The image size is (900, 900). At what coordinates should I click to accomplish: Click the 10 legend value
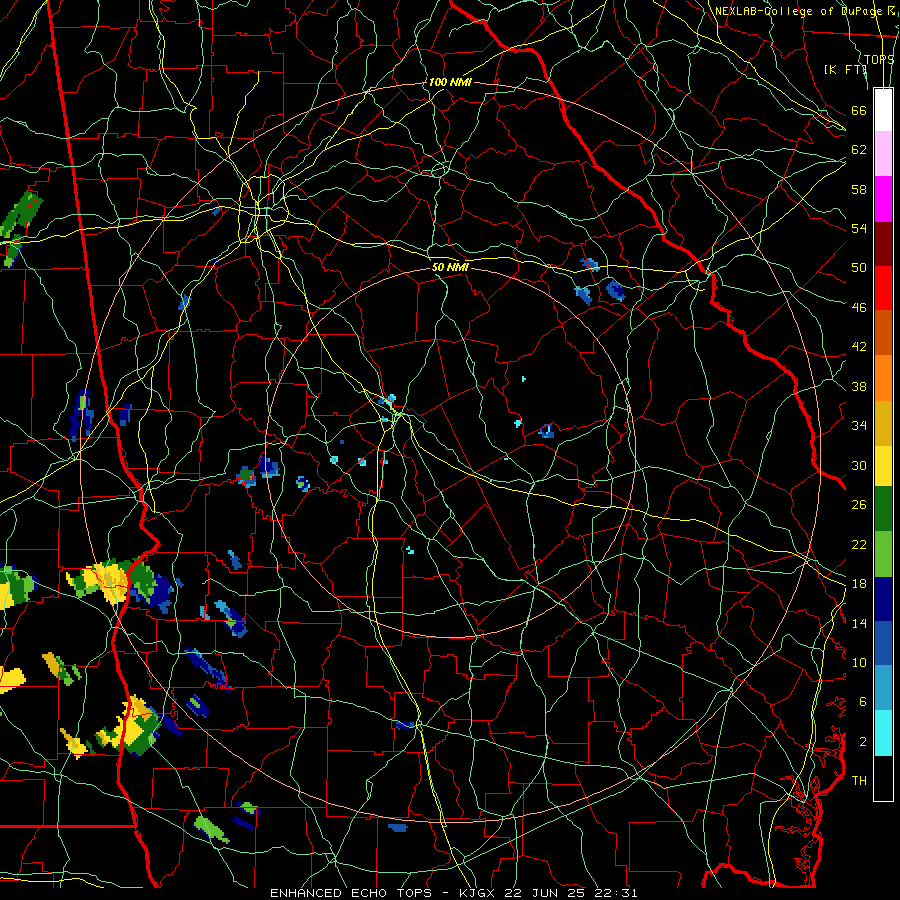point(859,662)
